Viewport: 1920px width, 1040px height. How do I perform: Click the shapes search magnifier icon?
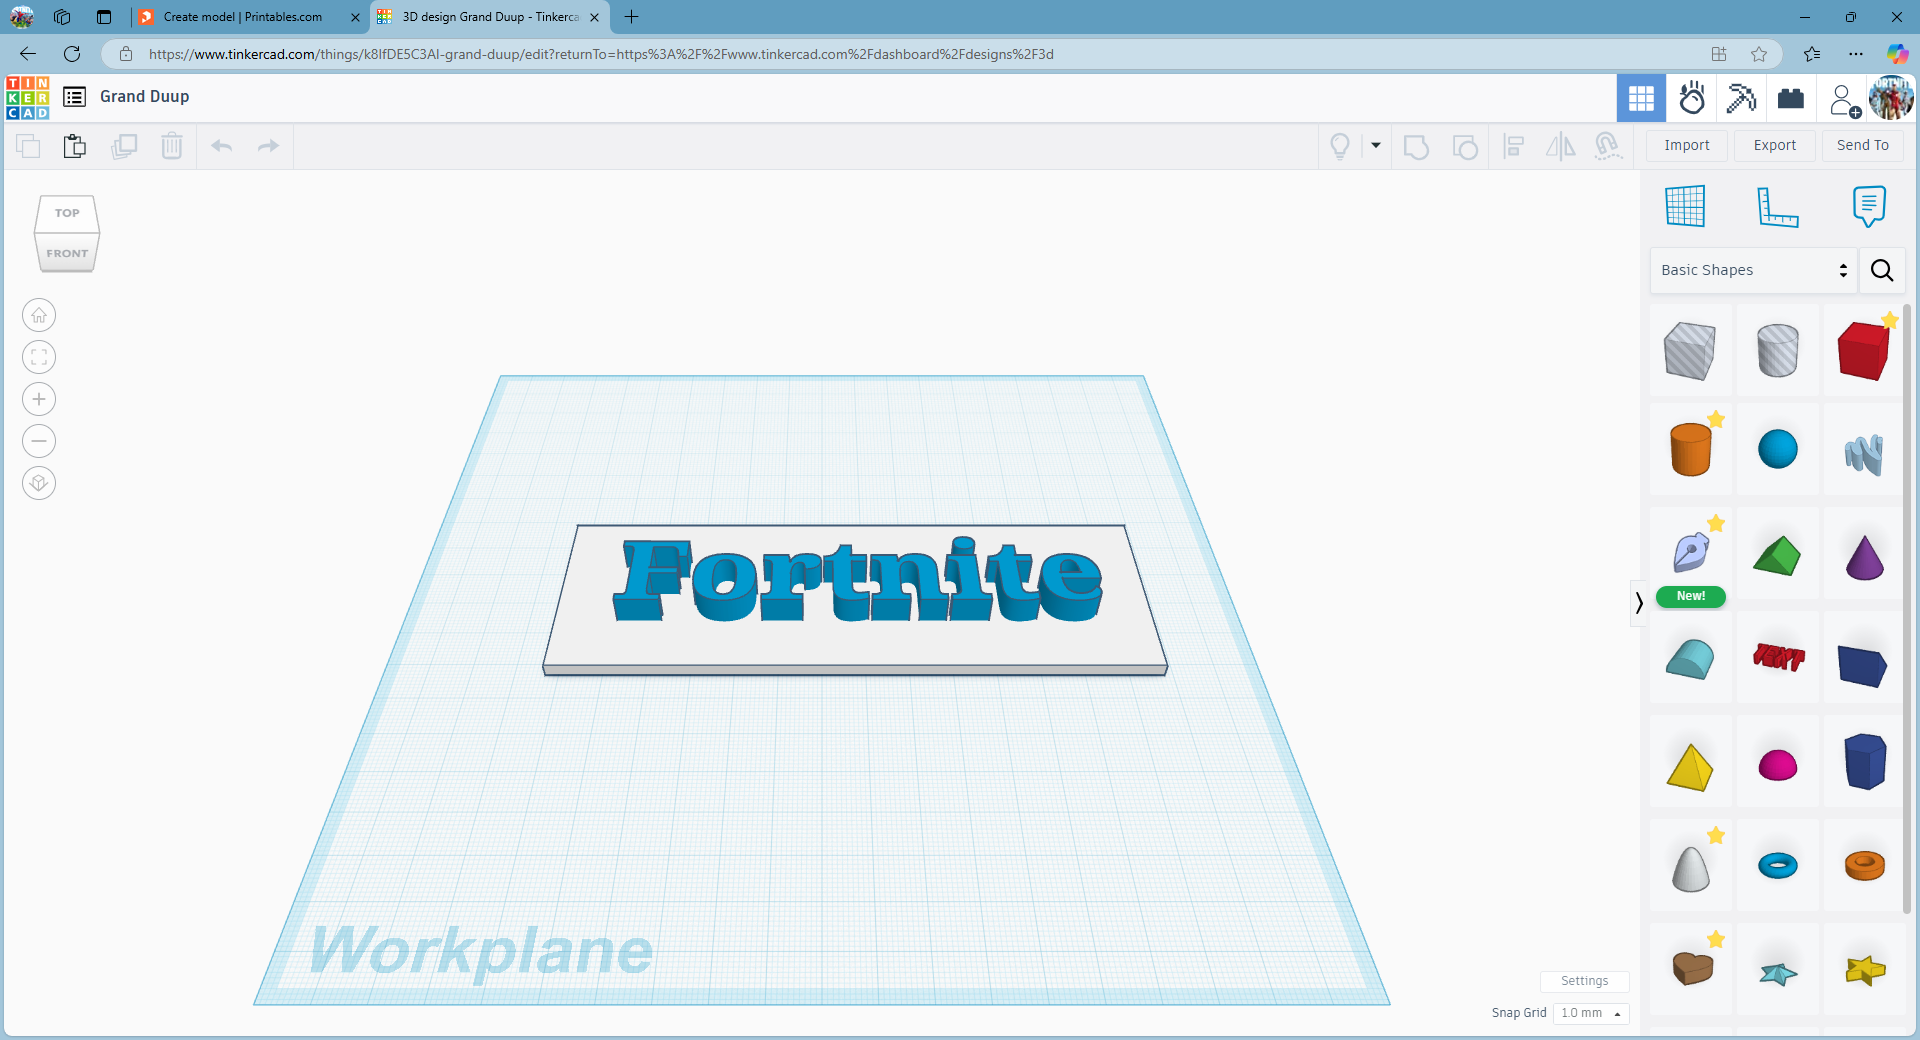pyautogui.click(x=1882, y=270)
